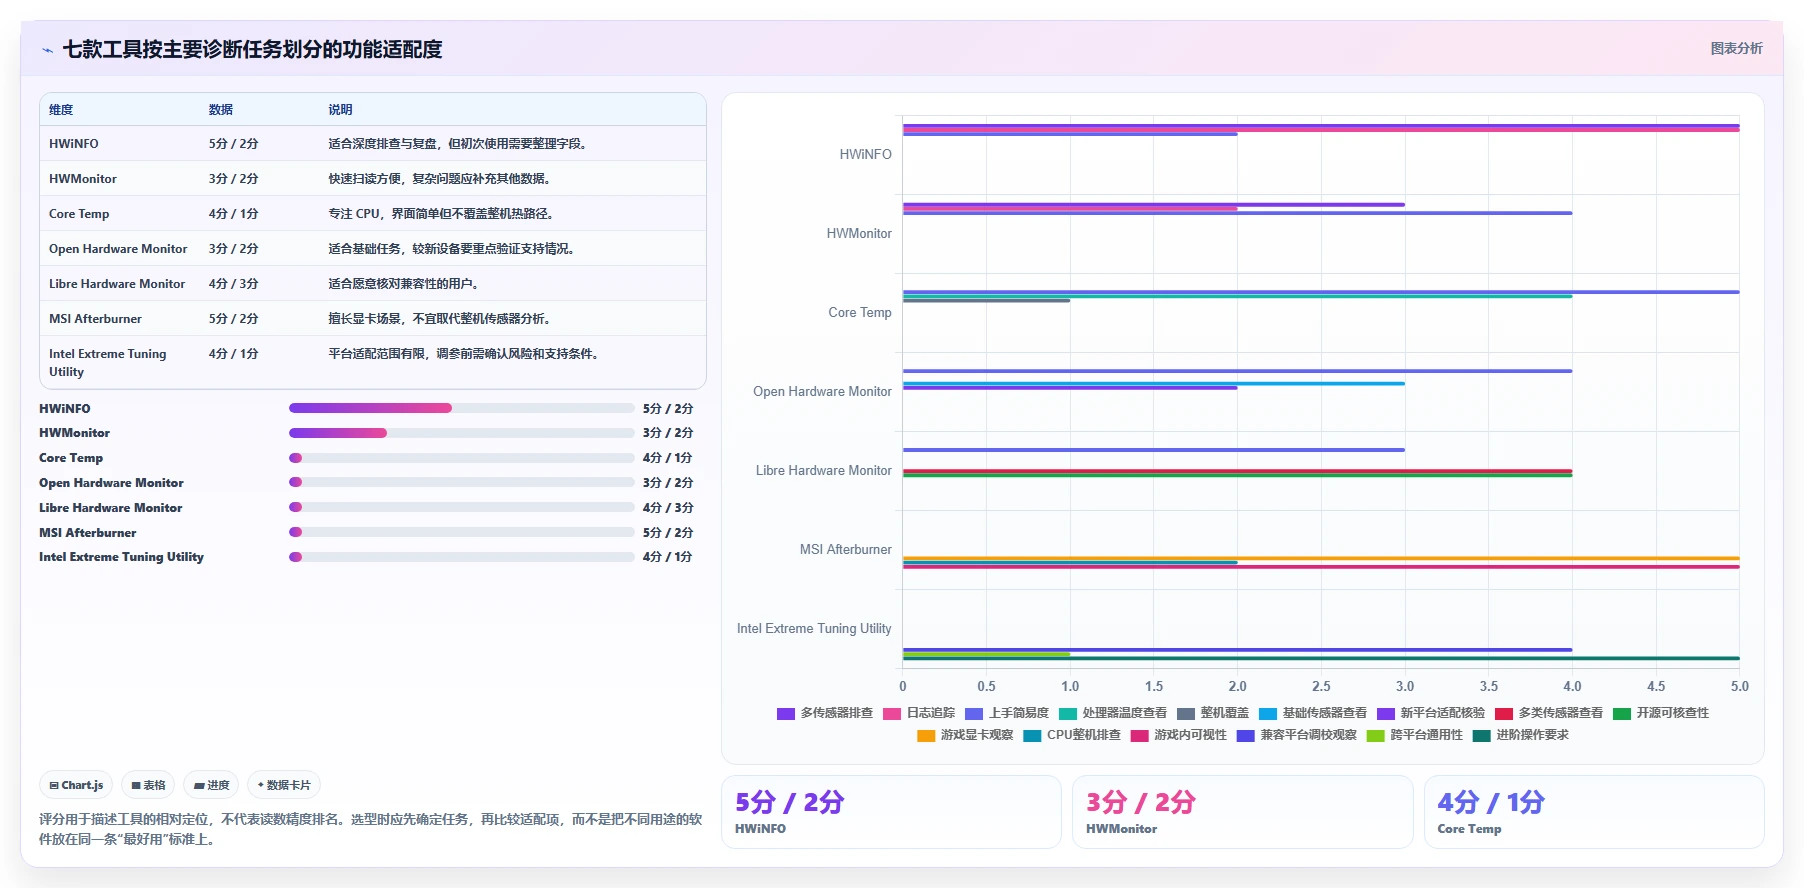Click the orange 游戏显卡观察 legend swatch

[926, 735]
